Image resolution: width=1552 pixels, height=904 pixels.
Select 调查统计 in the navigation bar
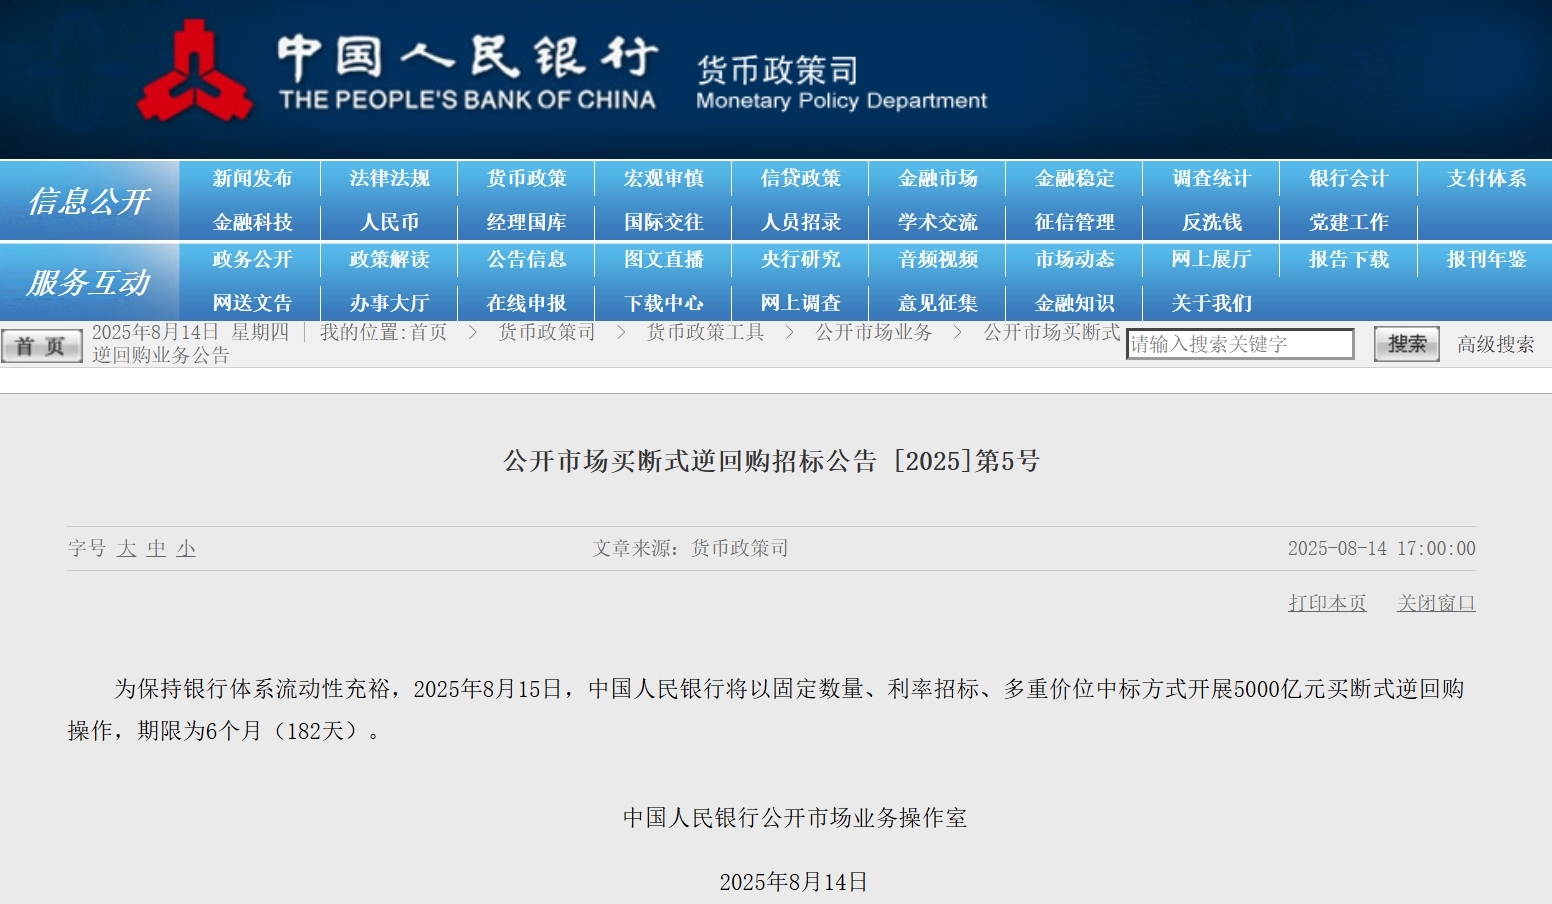[1211, 179]
